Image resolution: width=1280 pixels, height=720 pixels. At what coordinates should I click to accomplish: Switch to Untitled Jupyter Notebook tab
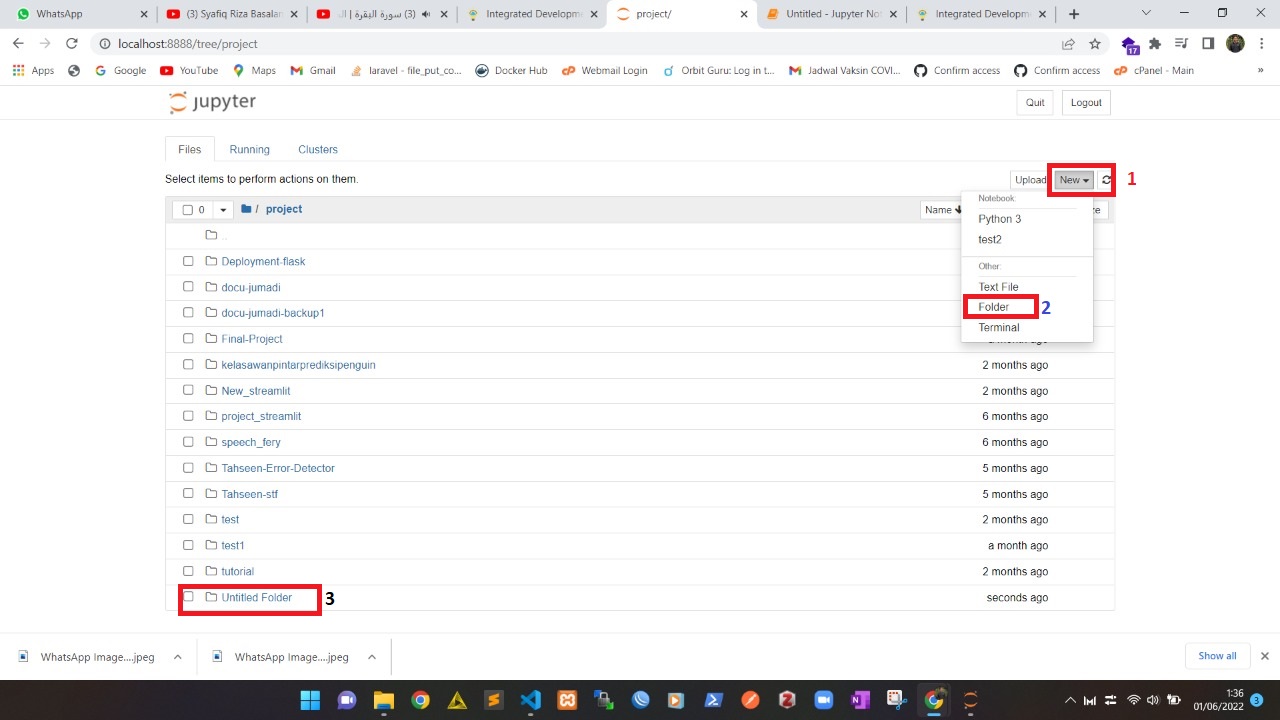832,14
